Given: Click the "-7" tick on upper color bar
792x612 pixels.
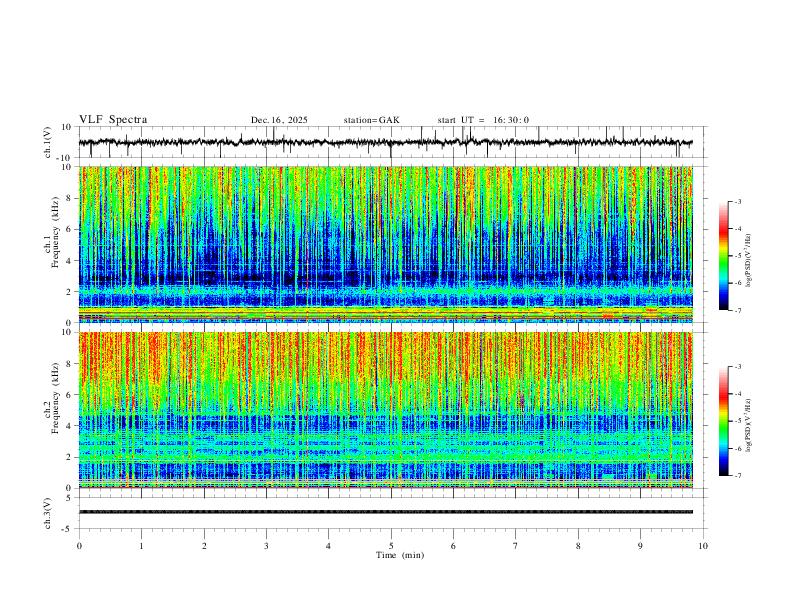Looking at the screenshot, I should [x=738, y=311].
